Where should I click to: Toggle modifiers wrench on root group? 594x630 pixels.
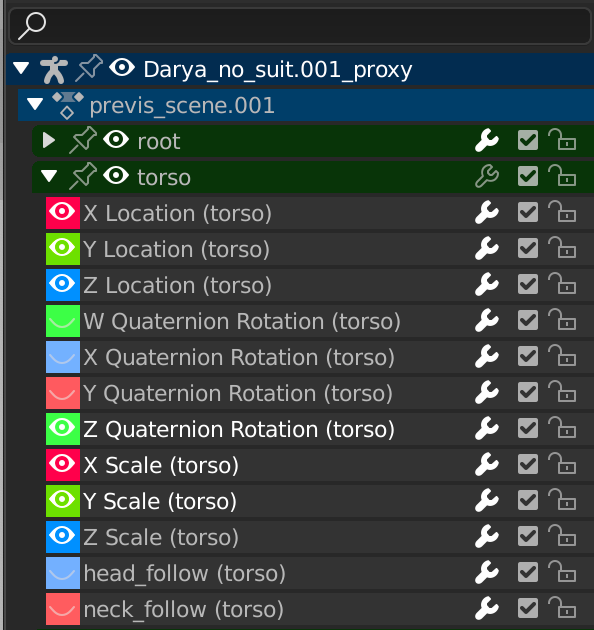tap(487, 141)
